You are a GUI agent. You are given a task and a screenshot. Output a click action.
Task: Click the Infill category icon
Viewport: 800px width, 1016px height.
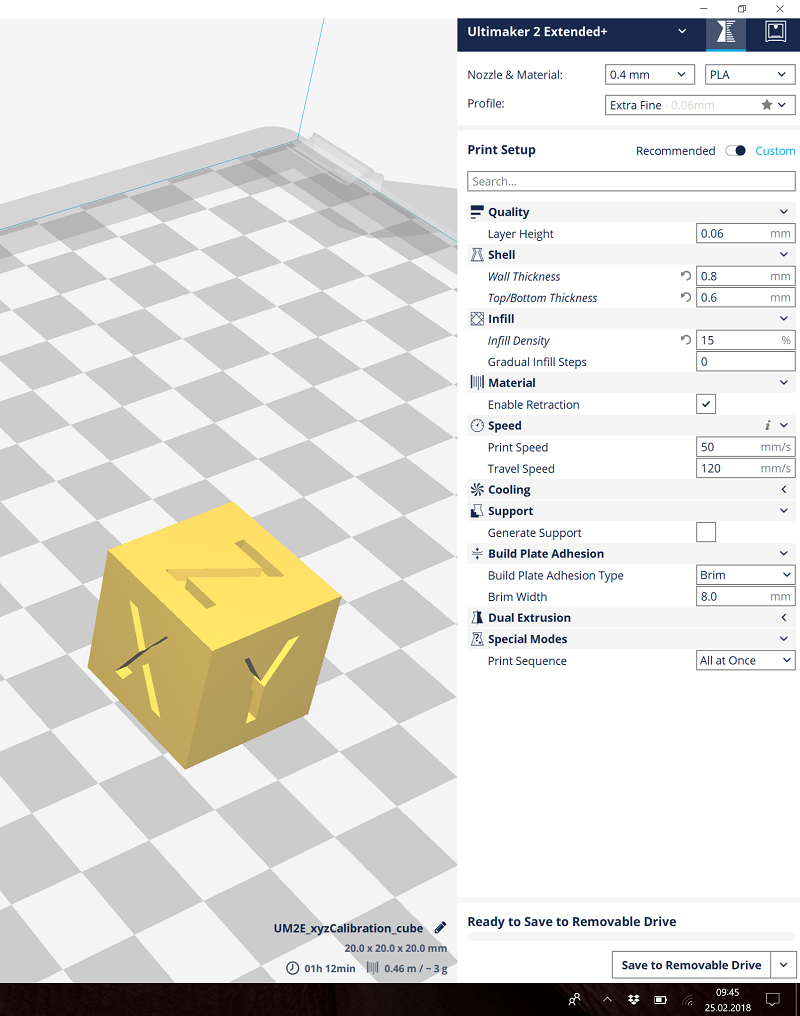477,319
